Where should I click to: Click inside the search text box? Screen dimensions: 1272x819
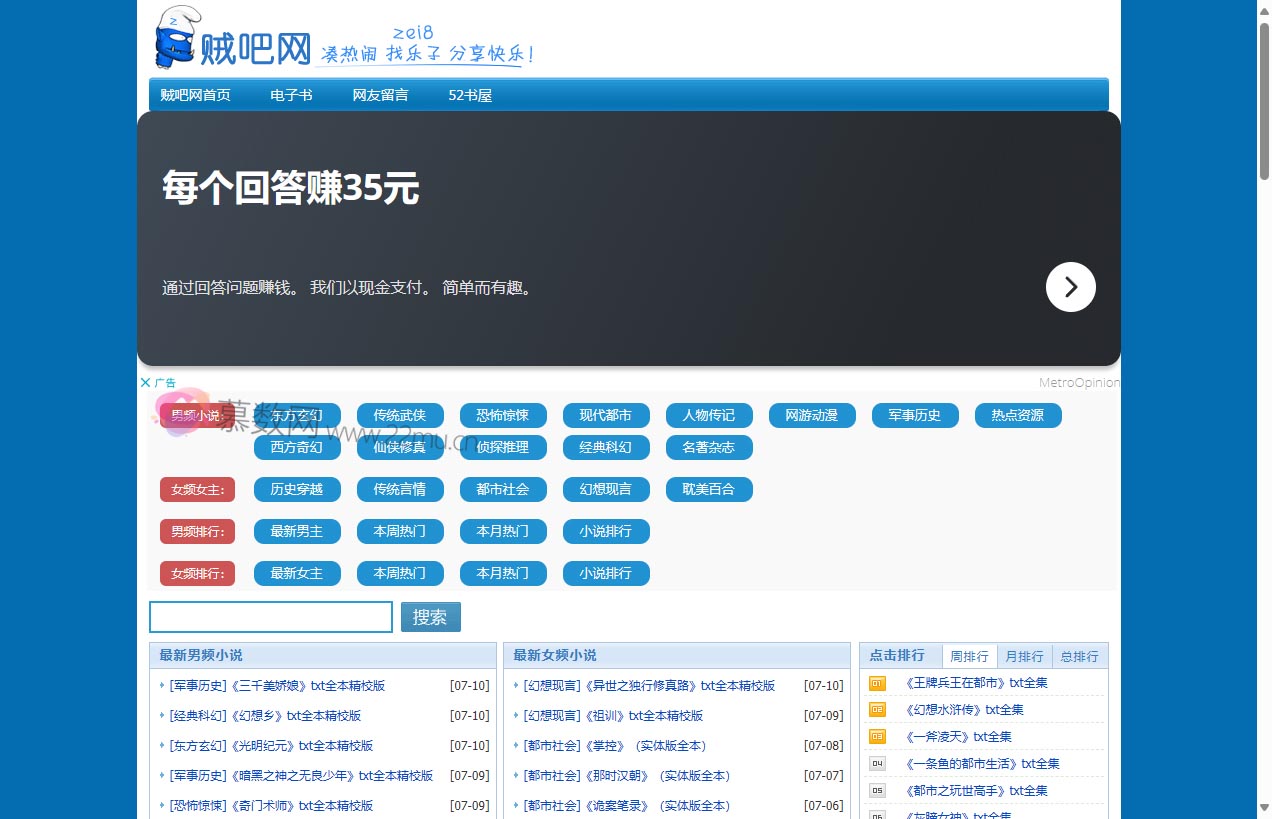pyautogui.click(x=270, y=617)
